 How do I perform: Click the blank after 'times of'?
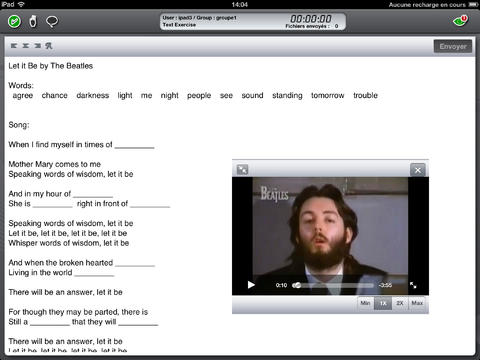(134, 145)
